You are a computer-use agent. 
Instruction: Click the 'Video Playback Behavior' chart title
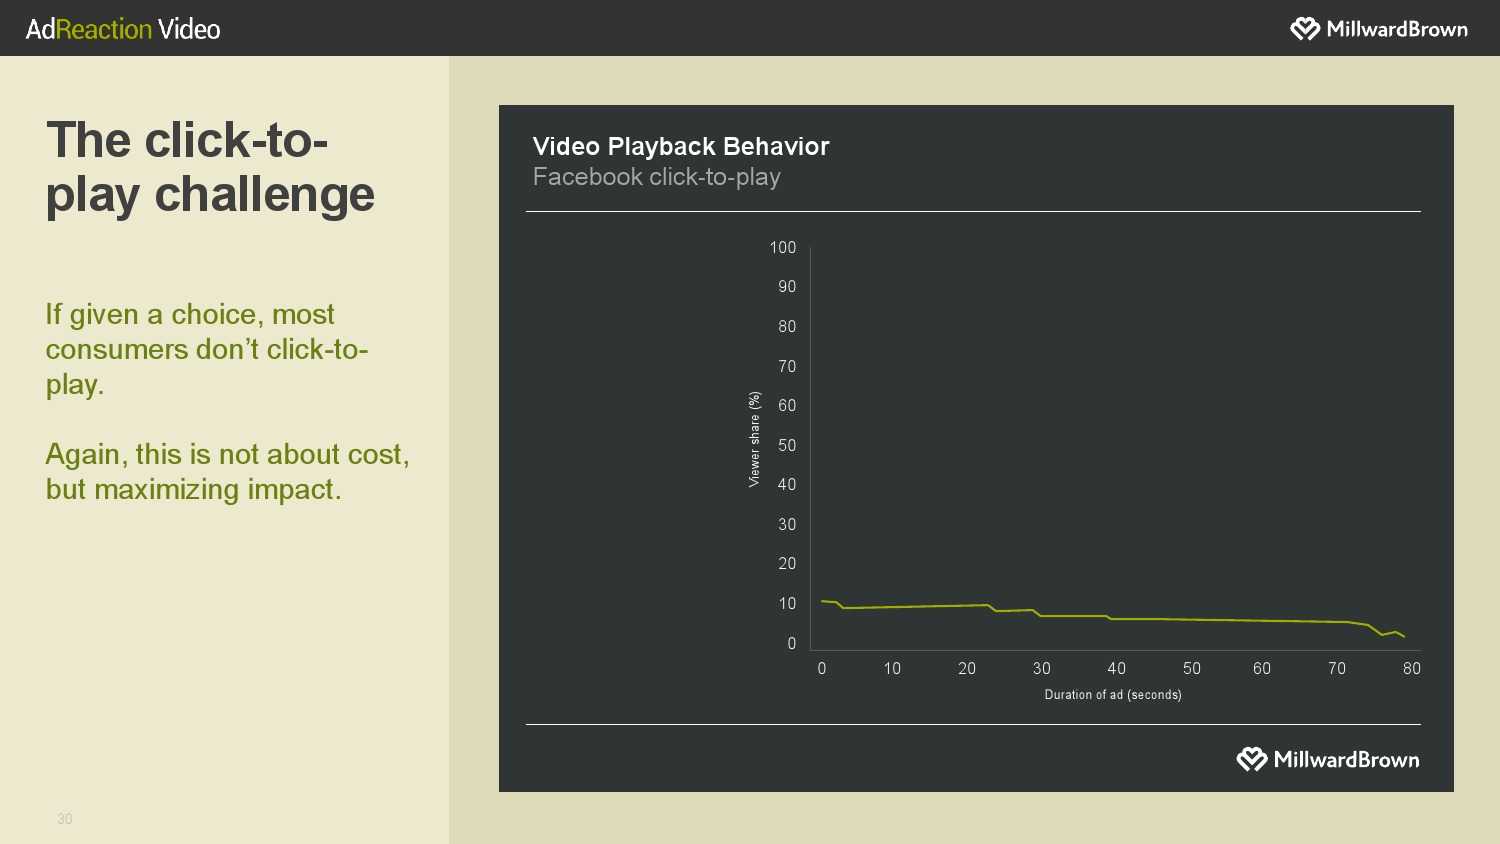(x=681, y=146)
